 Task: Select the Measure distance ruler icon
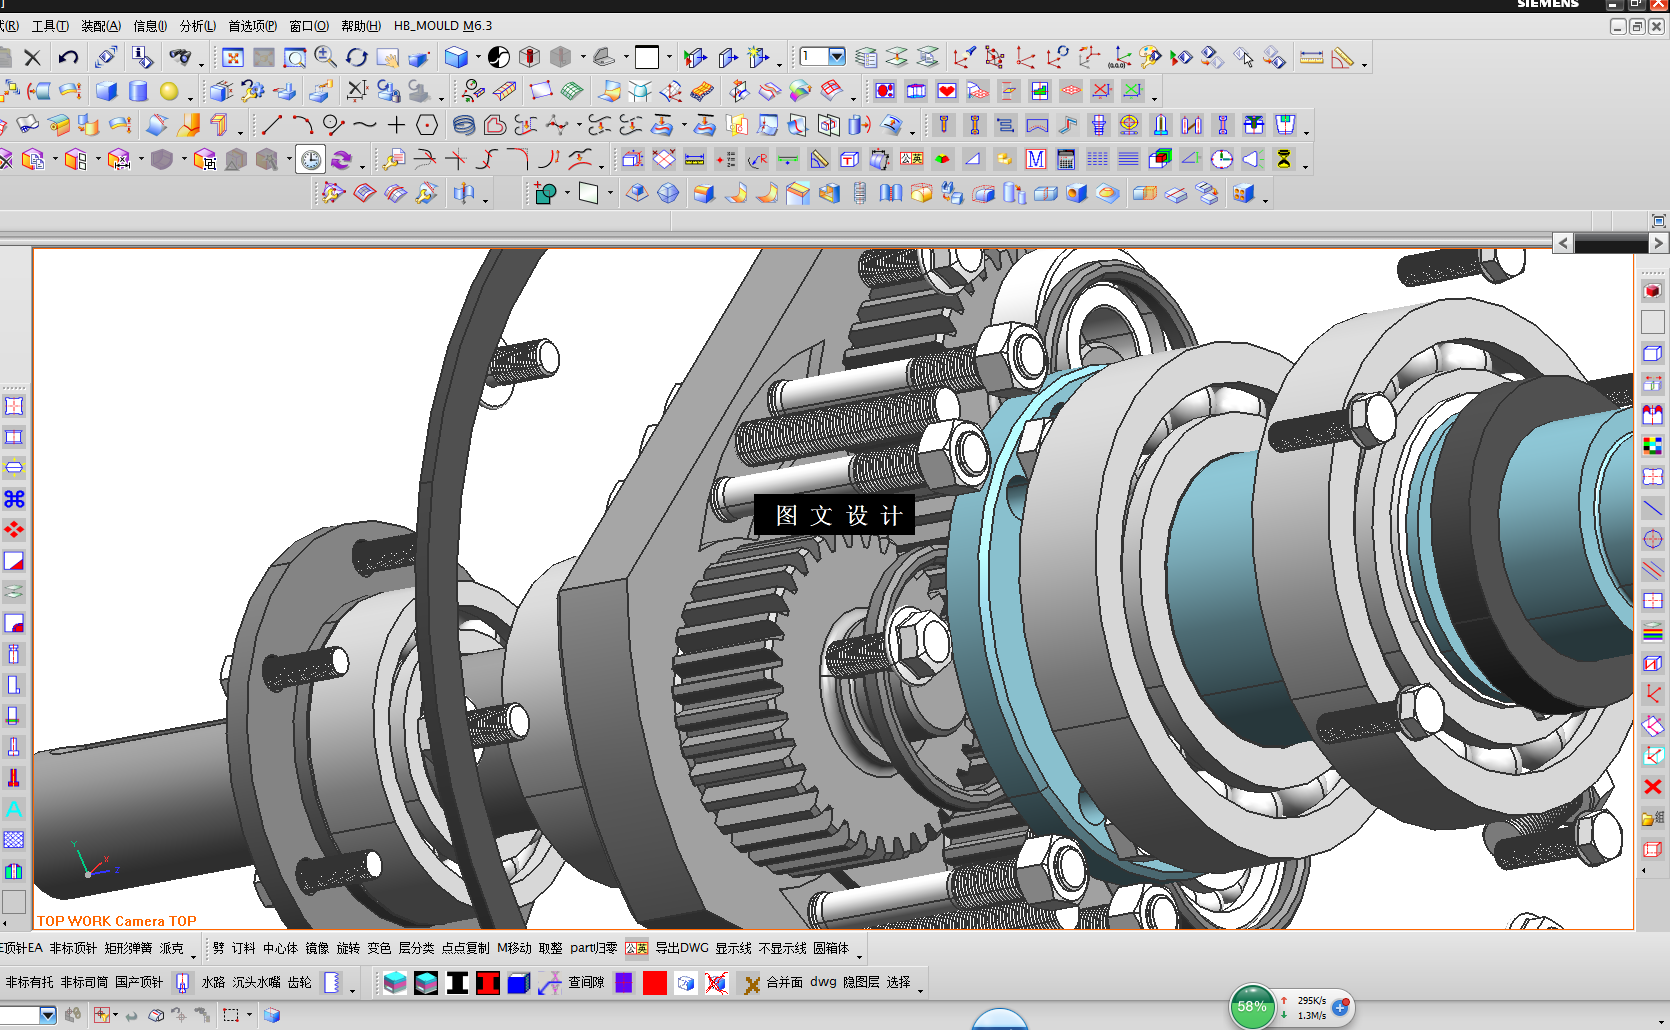pyautogui.click(x=1311, y=57)
